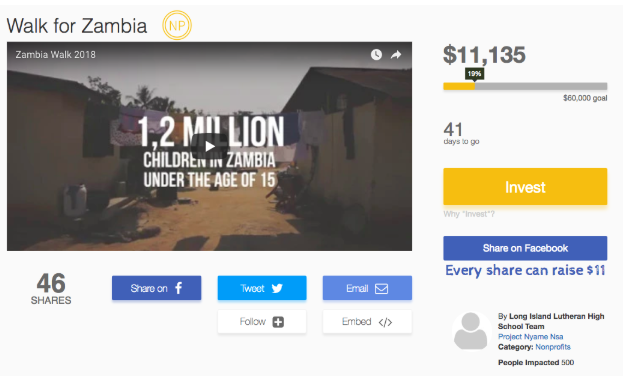Play the Zambia Walk 2018 video
Image resolution: width=627 pixels, height=377 pixels.
(x=210, y=146)
